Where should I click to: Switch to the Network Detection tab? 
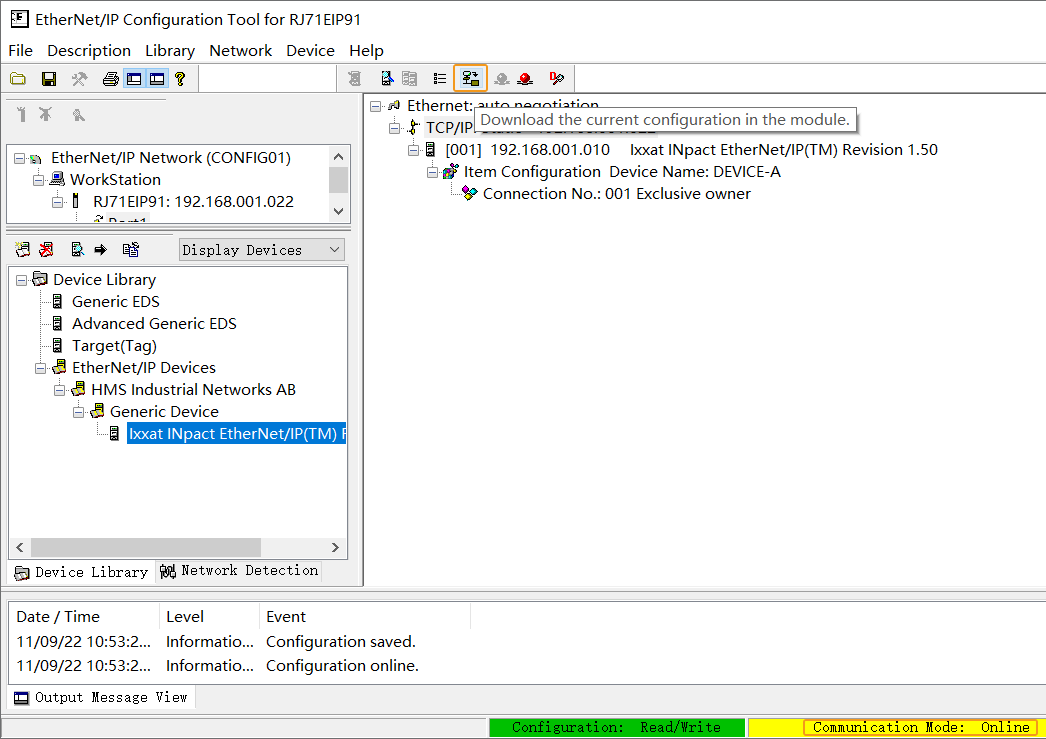pos(239,571)
